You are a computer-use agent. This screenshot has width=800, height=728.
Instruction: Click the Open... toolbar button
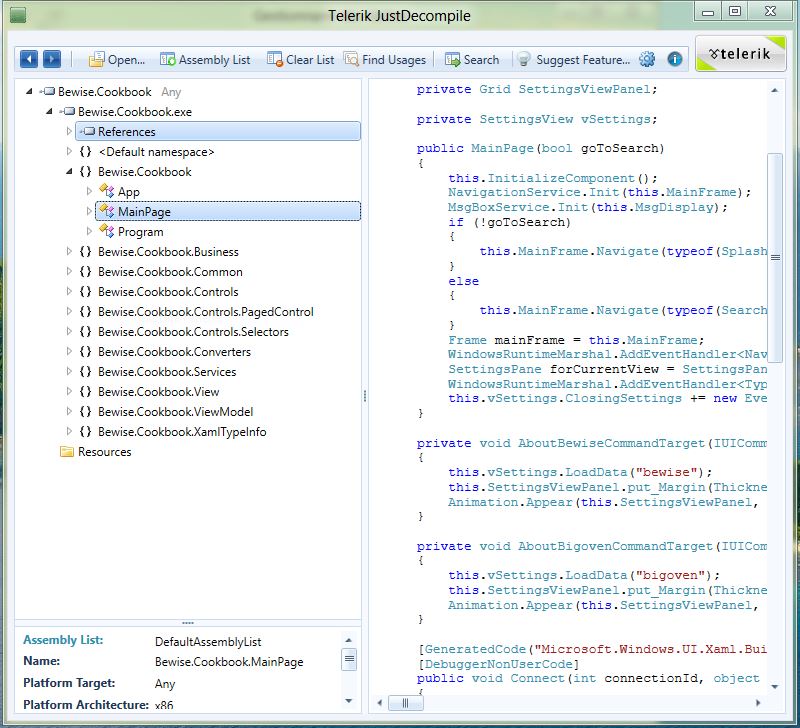(x=117, y=60)
